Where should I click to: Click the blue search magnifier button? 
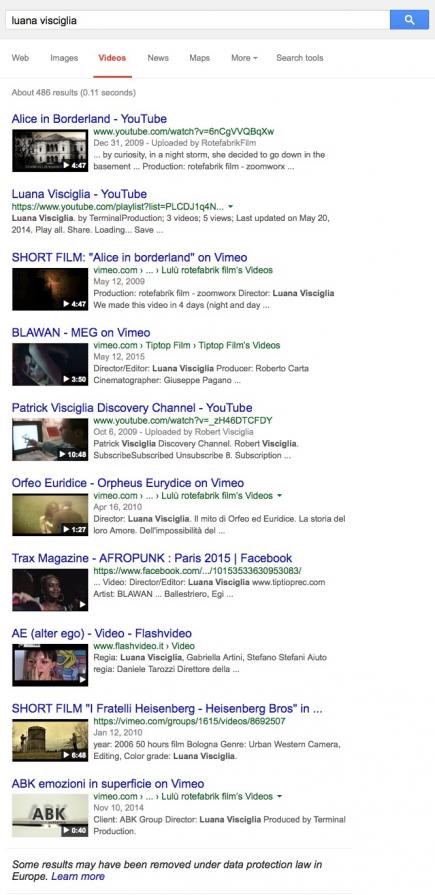(409, 19)
